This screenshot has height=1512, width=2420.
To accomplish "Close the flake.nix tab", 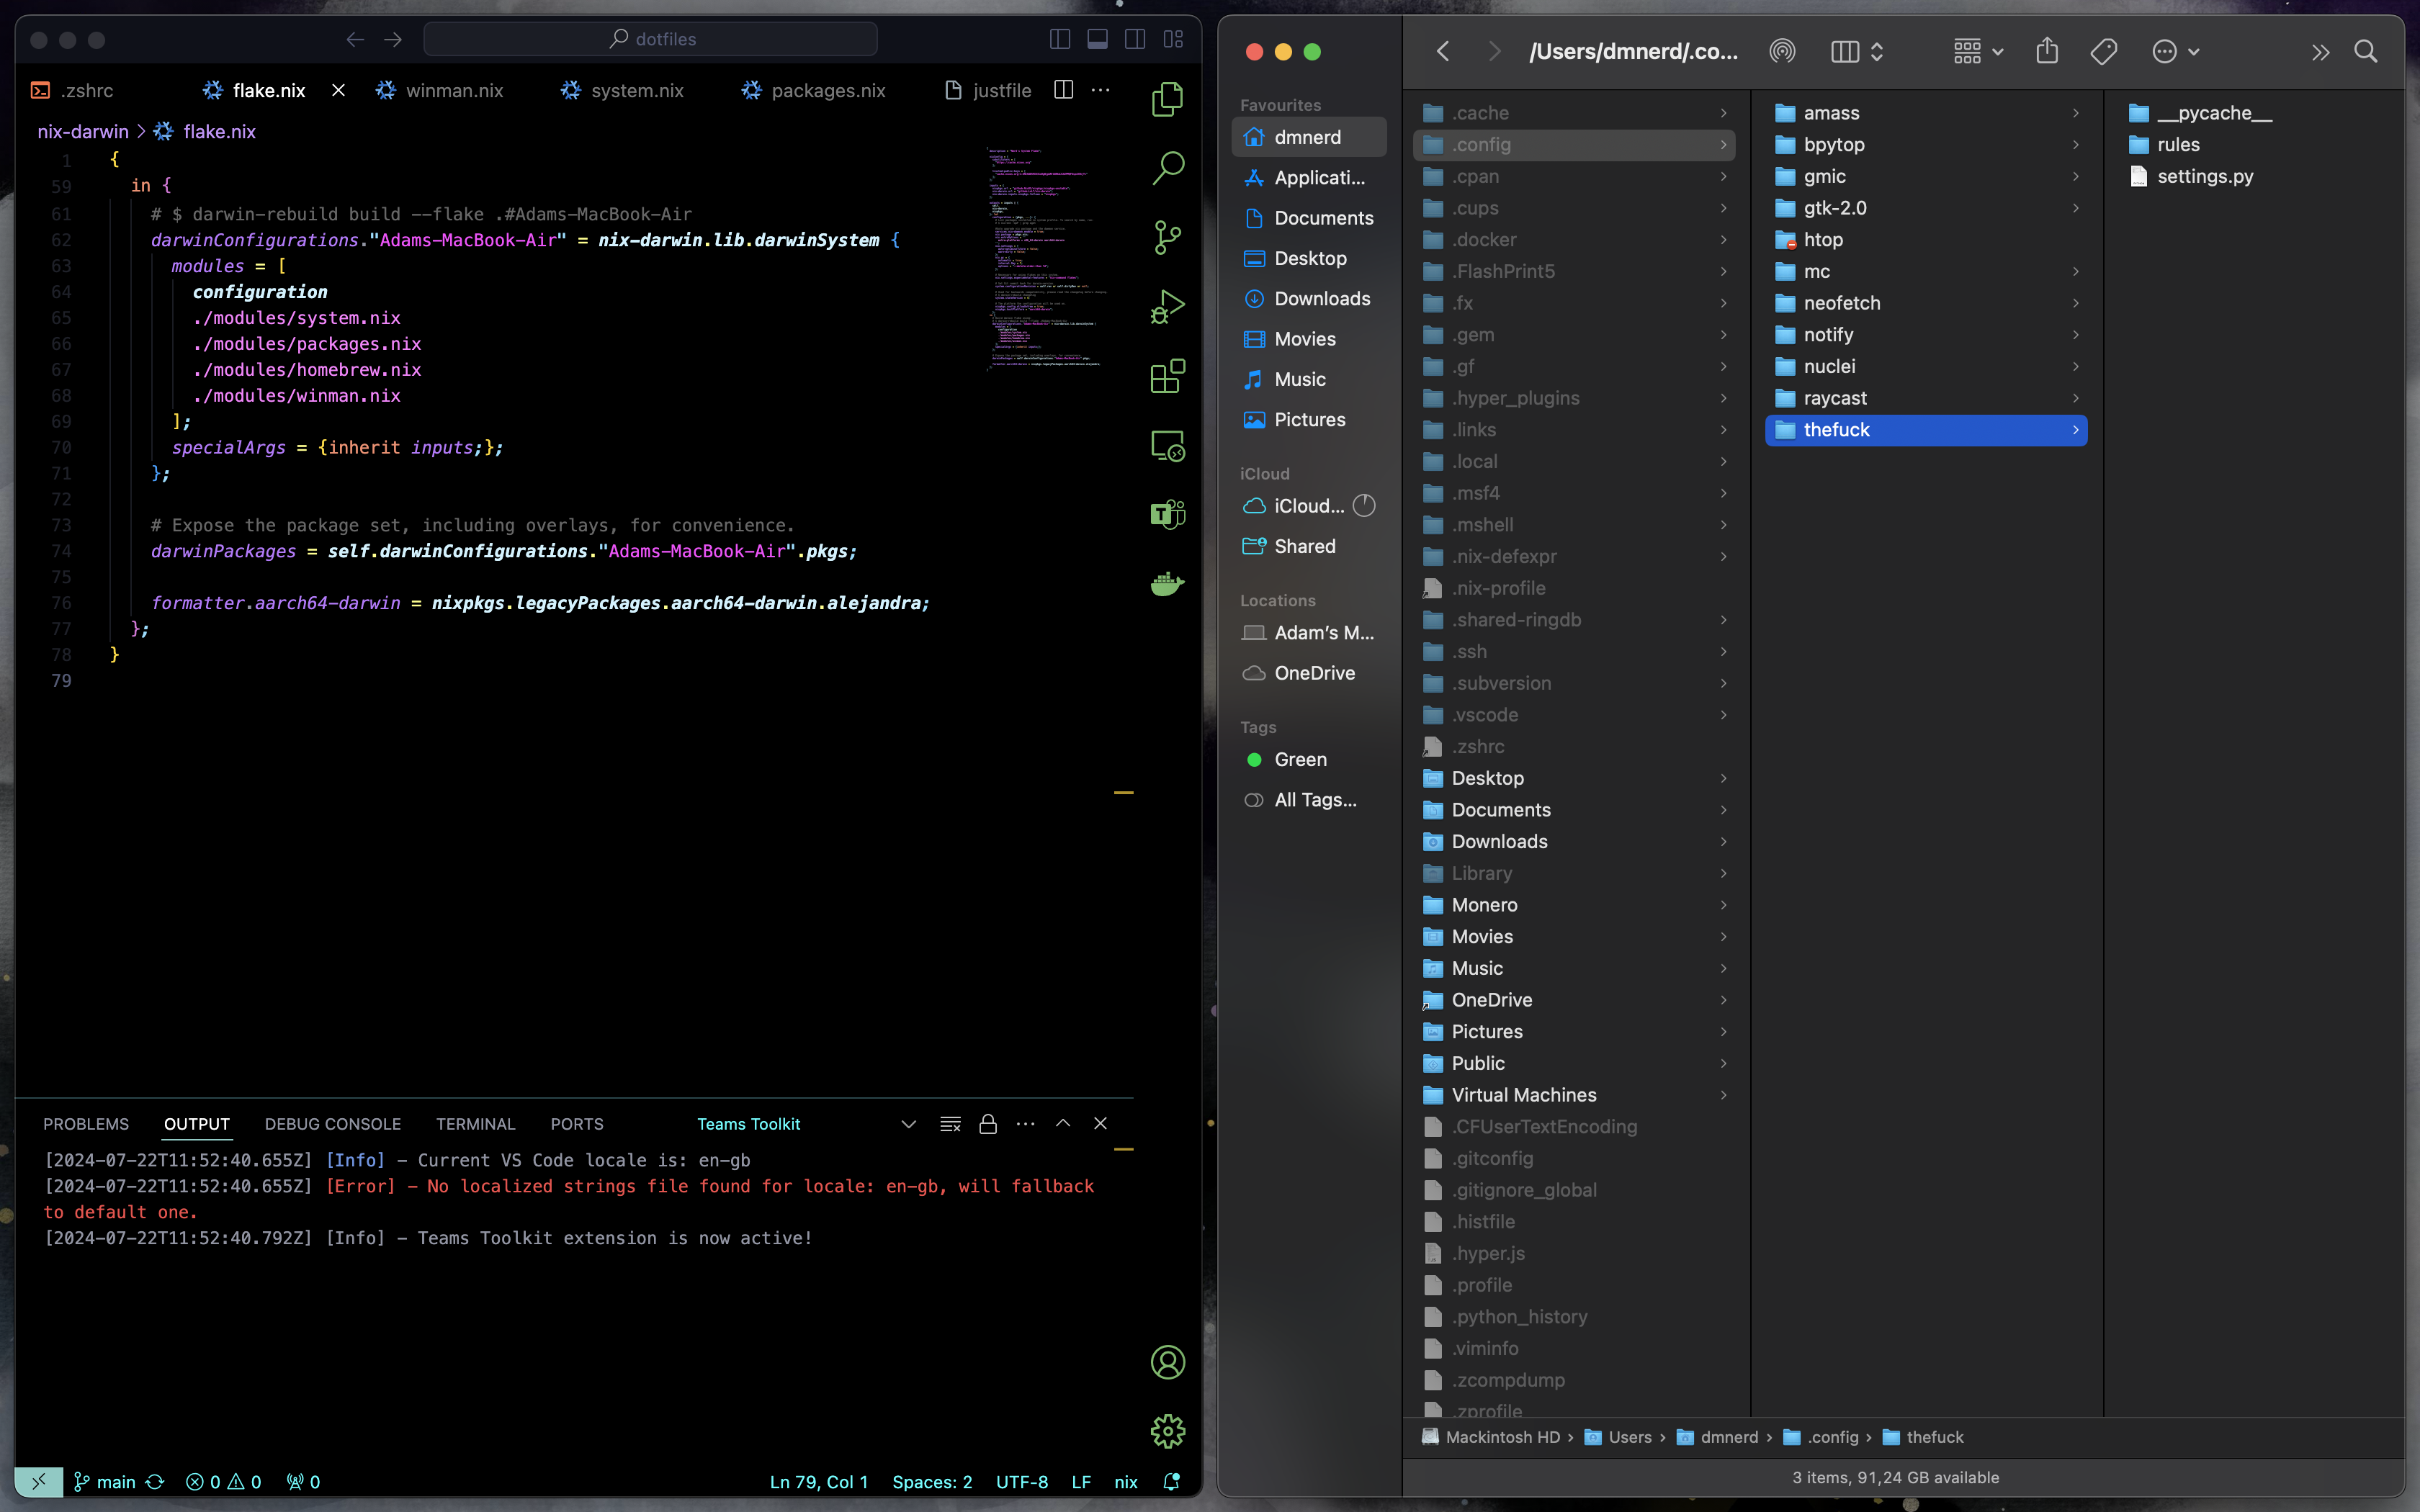I will 339,90.
